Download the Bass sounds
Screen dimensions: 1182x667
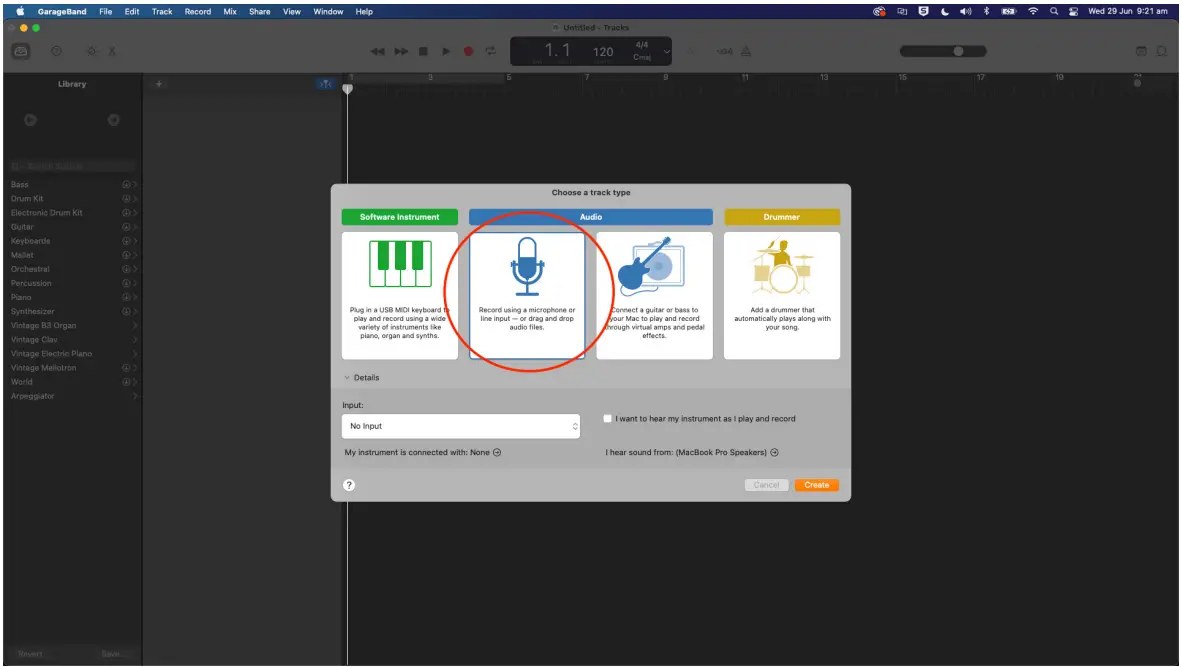(126, 185)
